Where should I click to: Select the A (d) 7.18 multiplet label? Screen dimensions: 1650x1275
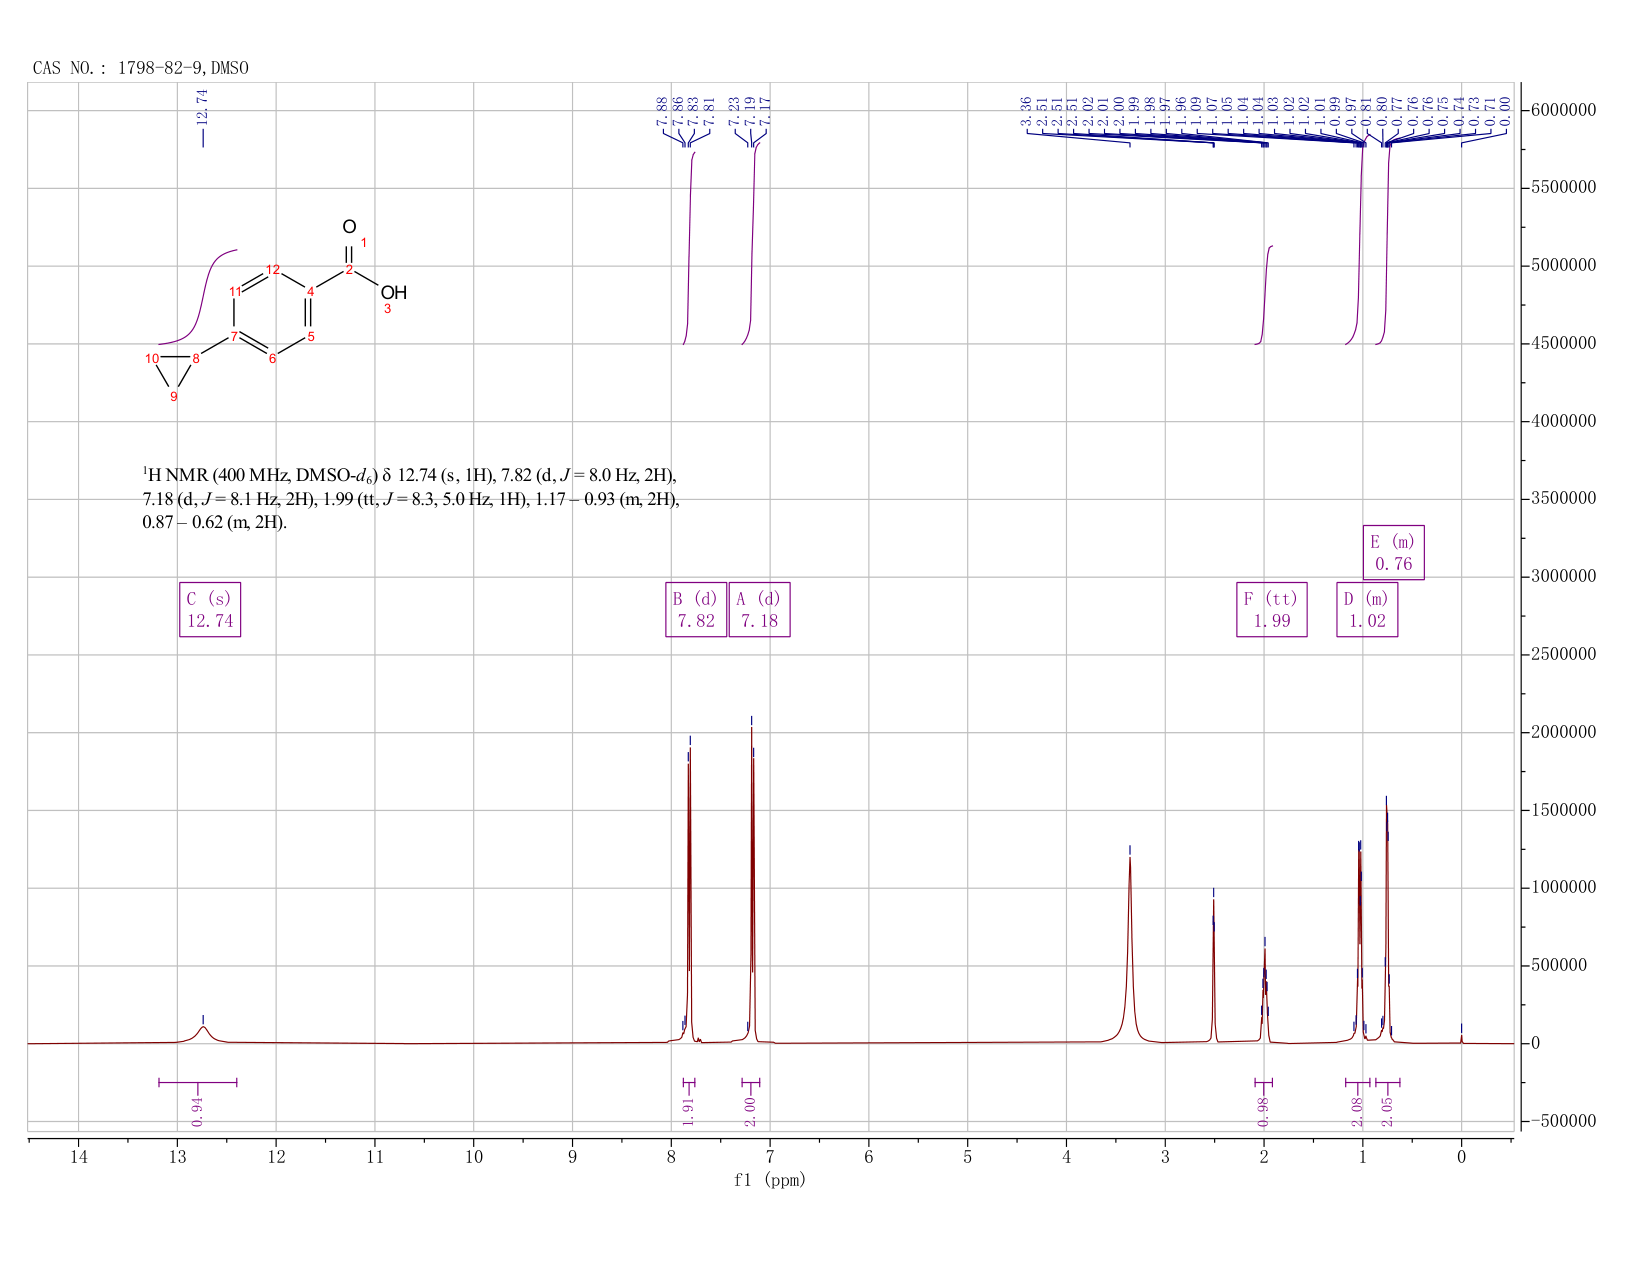pyautogui.click(x=759, y=609)
